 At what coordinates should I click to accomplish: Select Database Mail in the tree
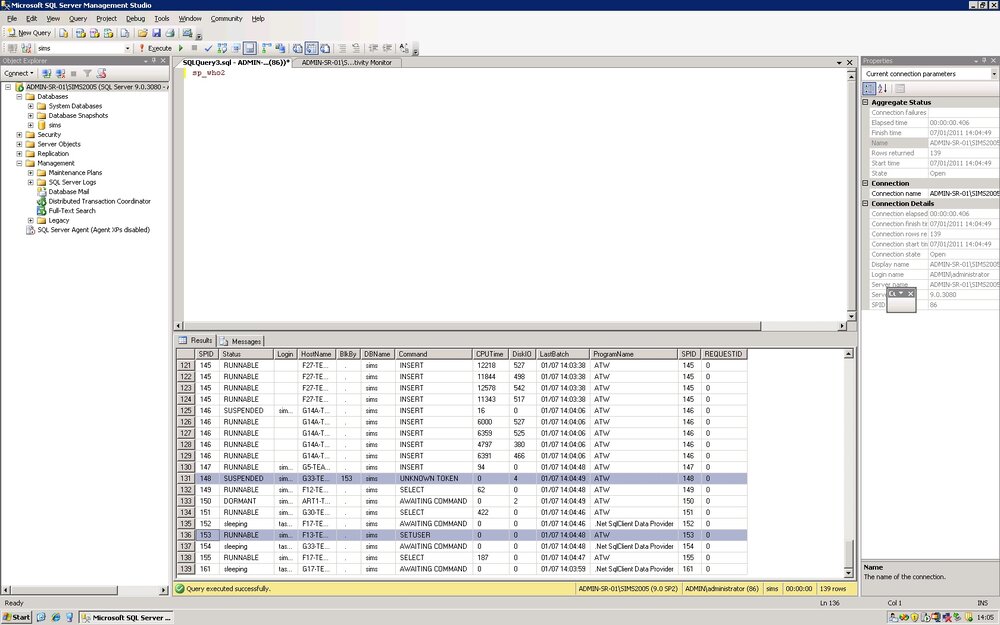click(68, 191)
